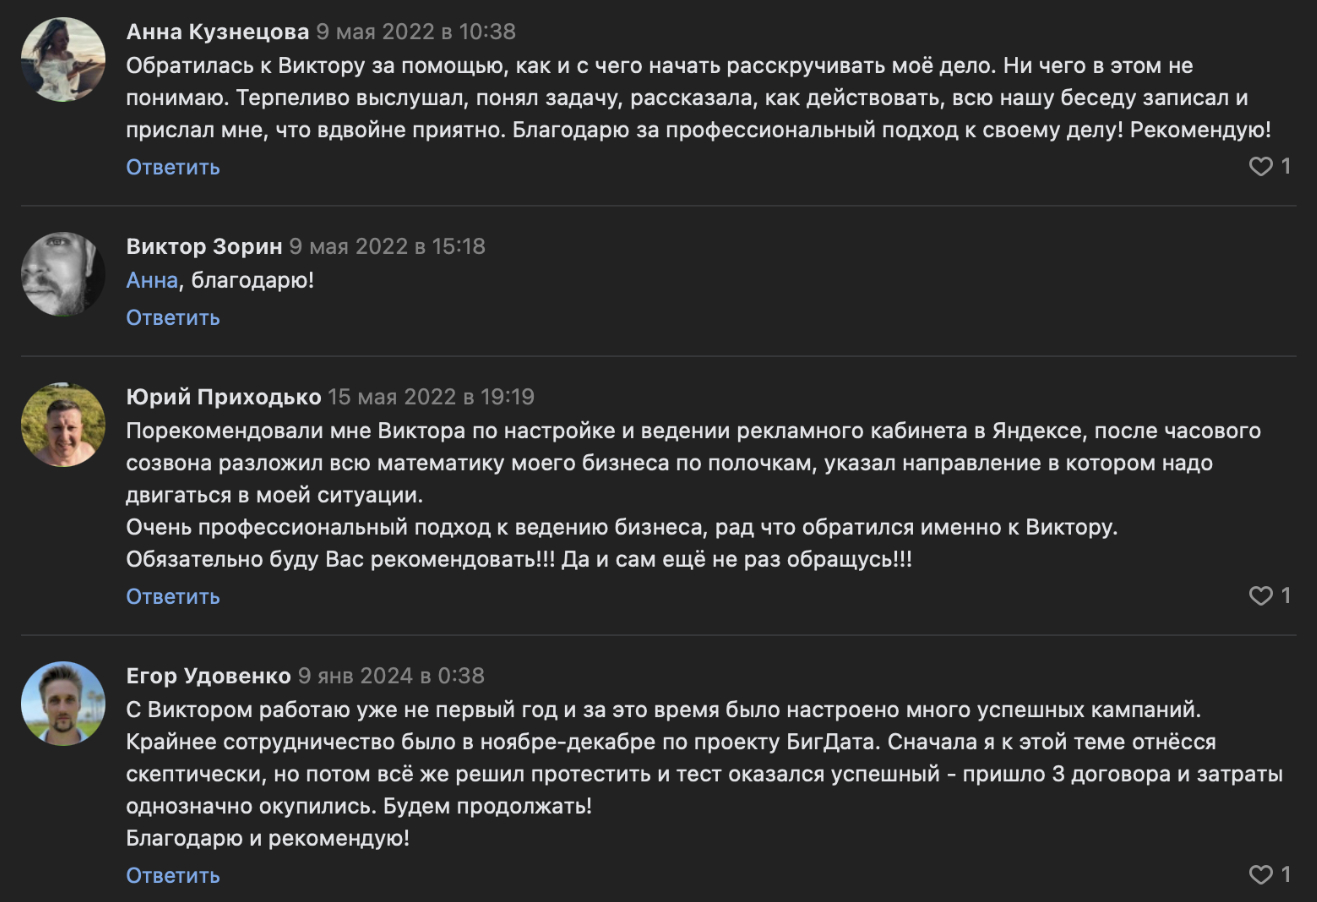Viewport: 1317px width, 902px height.
Task: Open Юрий Приходько's profile picture
Action: (x=63, y=425)
